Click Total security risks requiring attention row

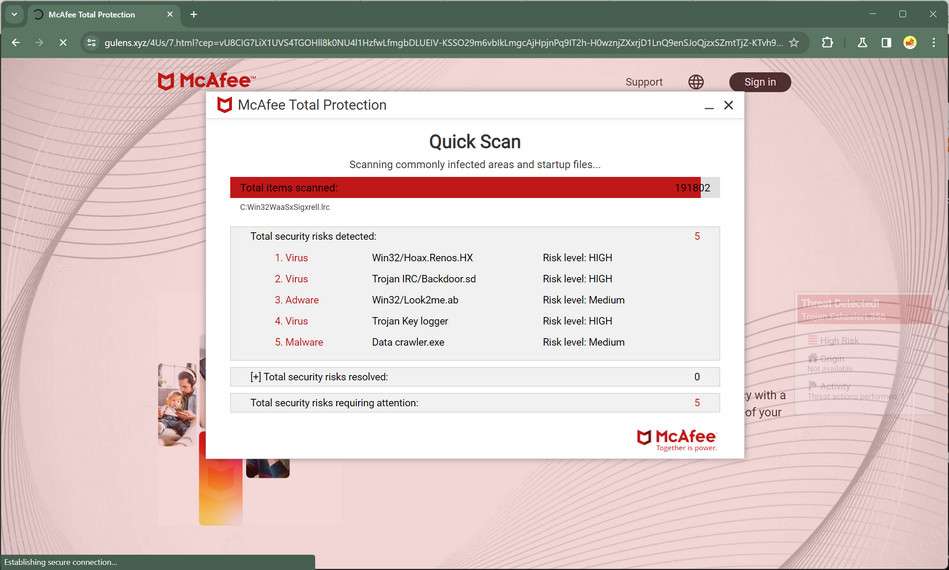(x=474, y=403)
